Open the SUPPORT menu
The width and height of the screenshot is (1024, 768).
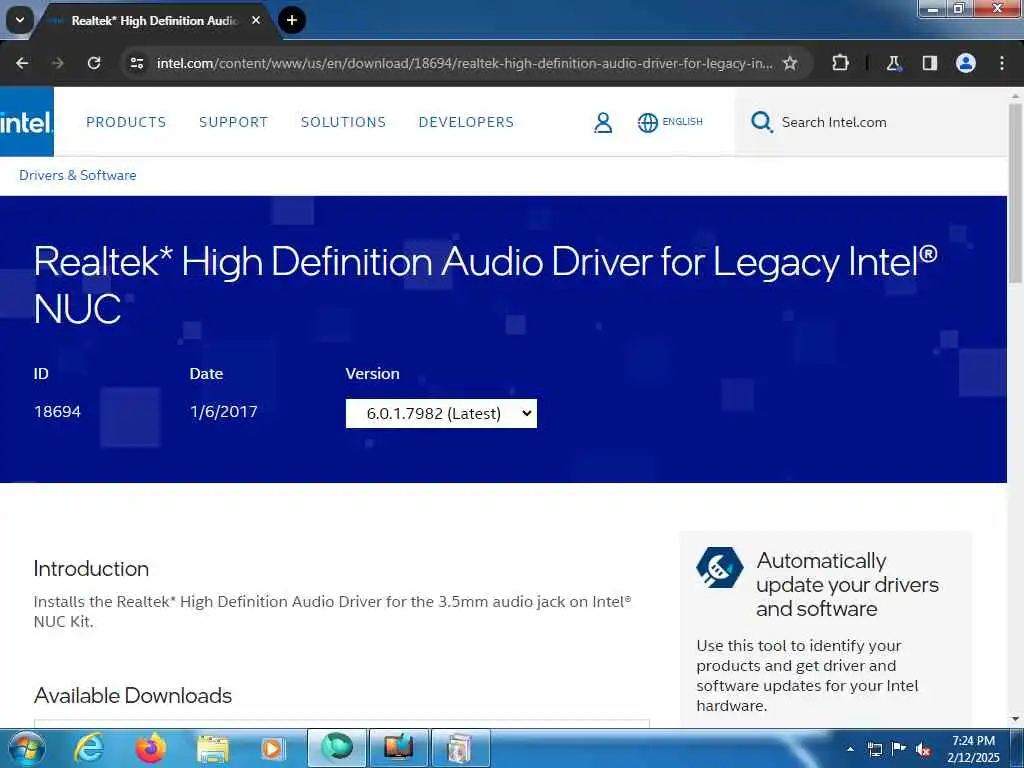(x=233, y=122)
